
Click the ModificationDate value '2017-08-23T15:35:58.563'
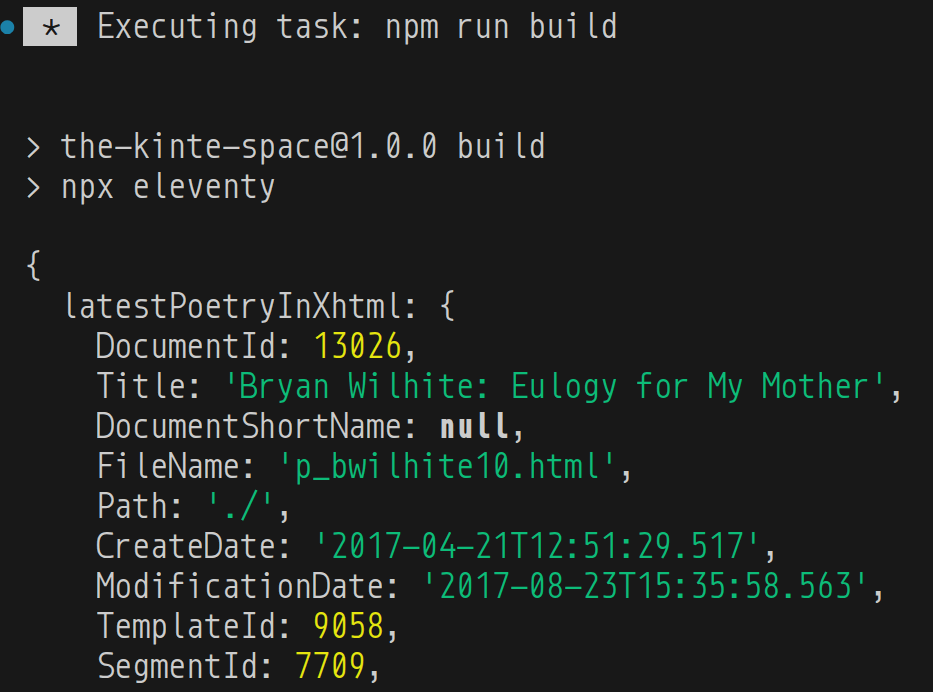645,586
